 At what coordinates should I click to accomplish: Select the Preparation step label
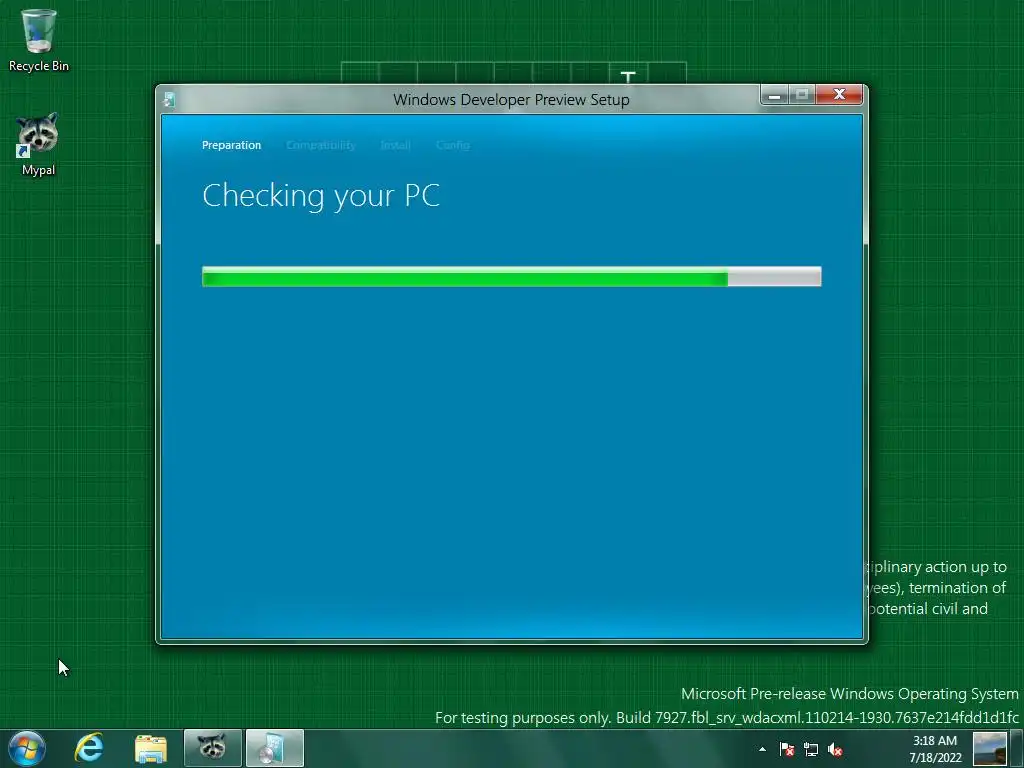[231, 145]
